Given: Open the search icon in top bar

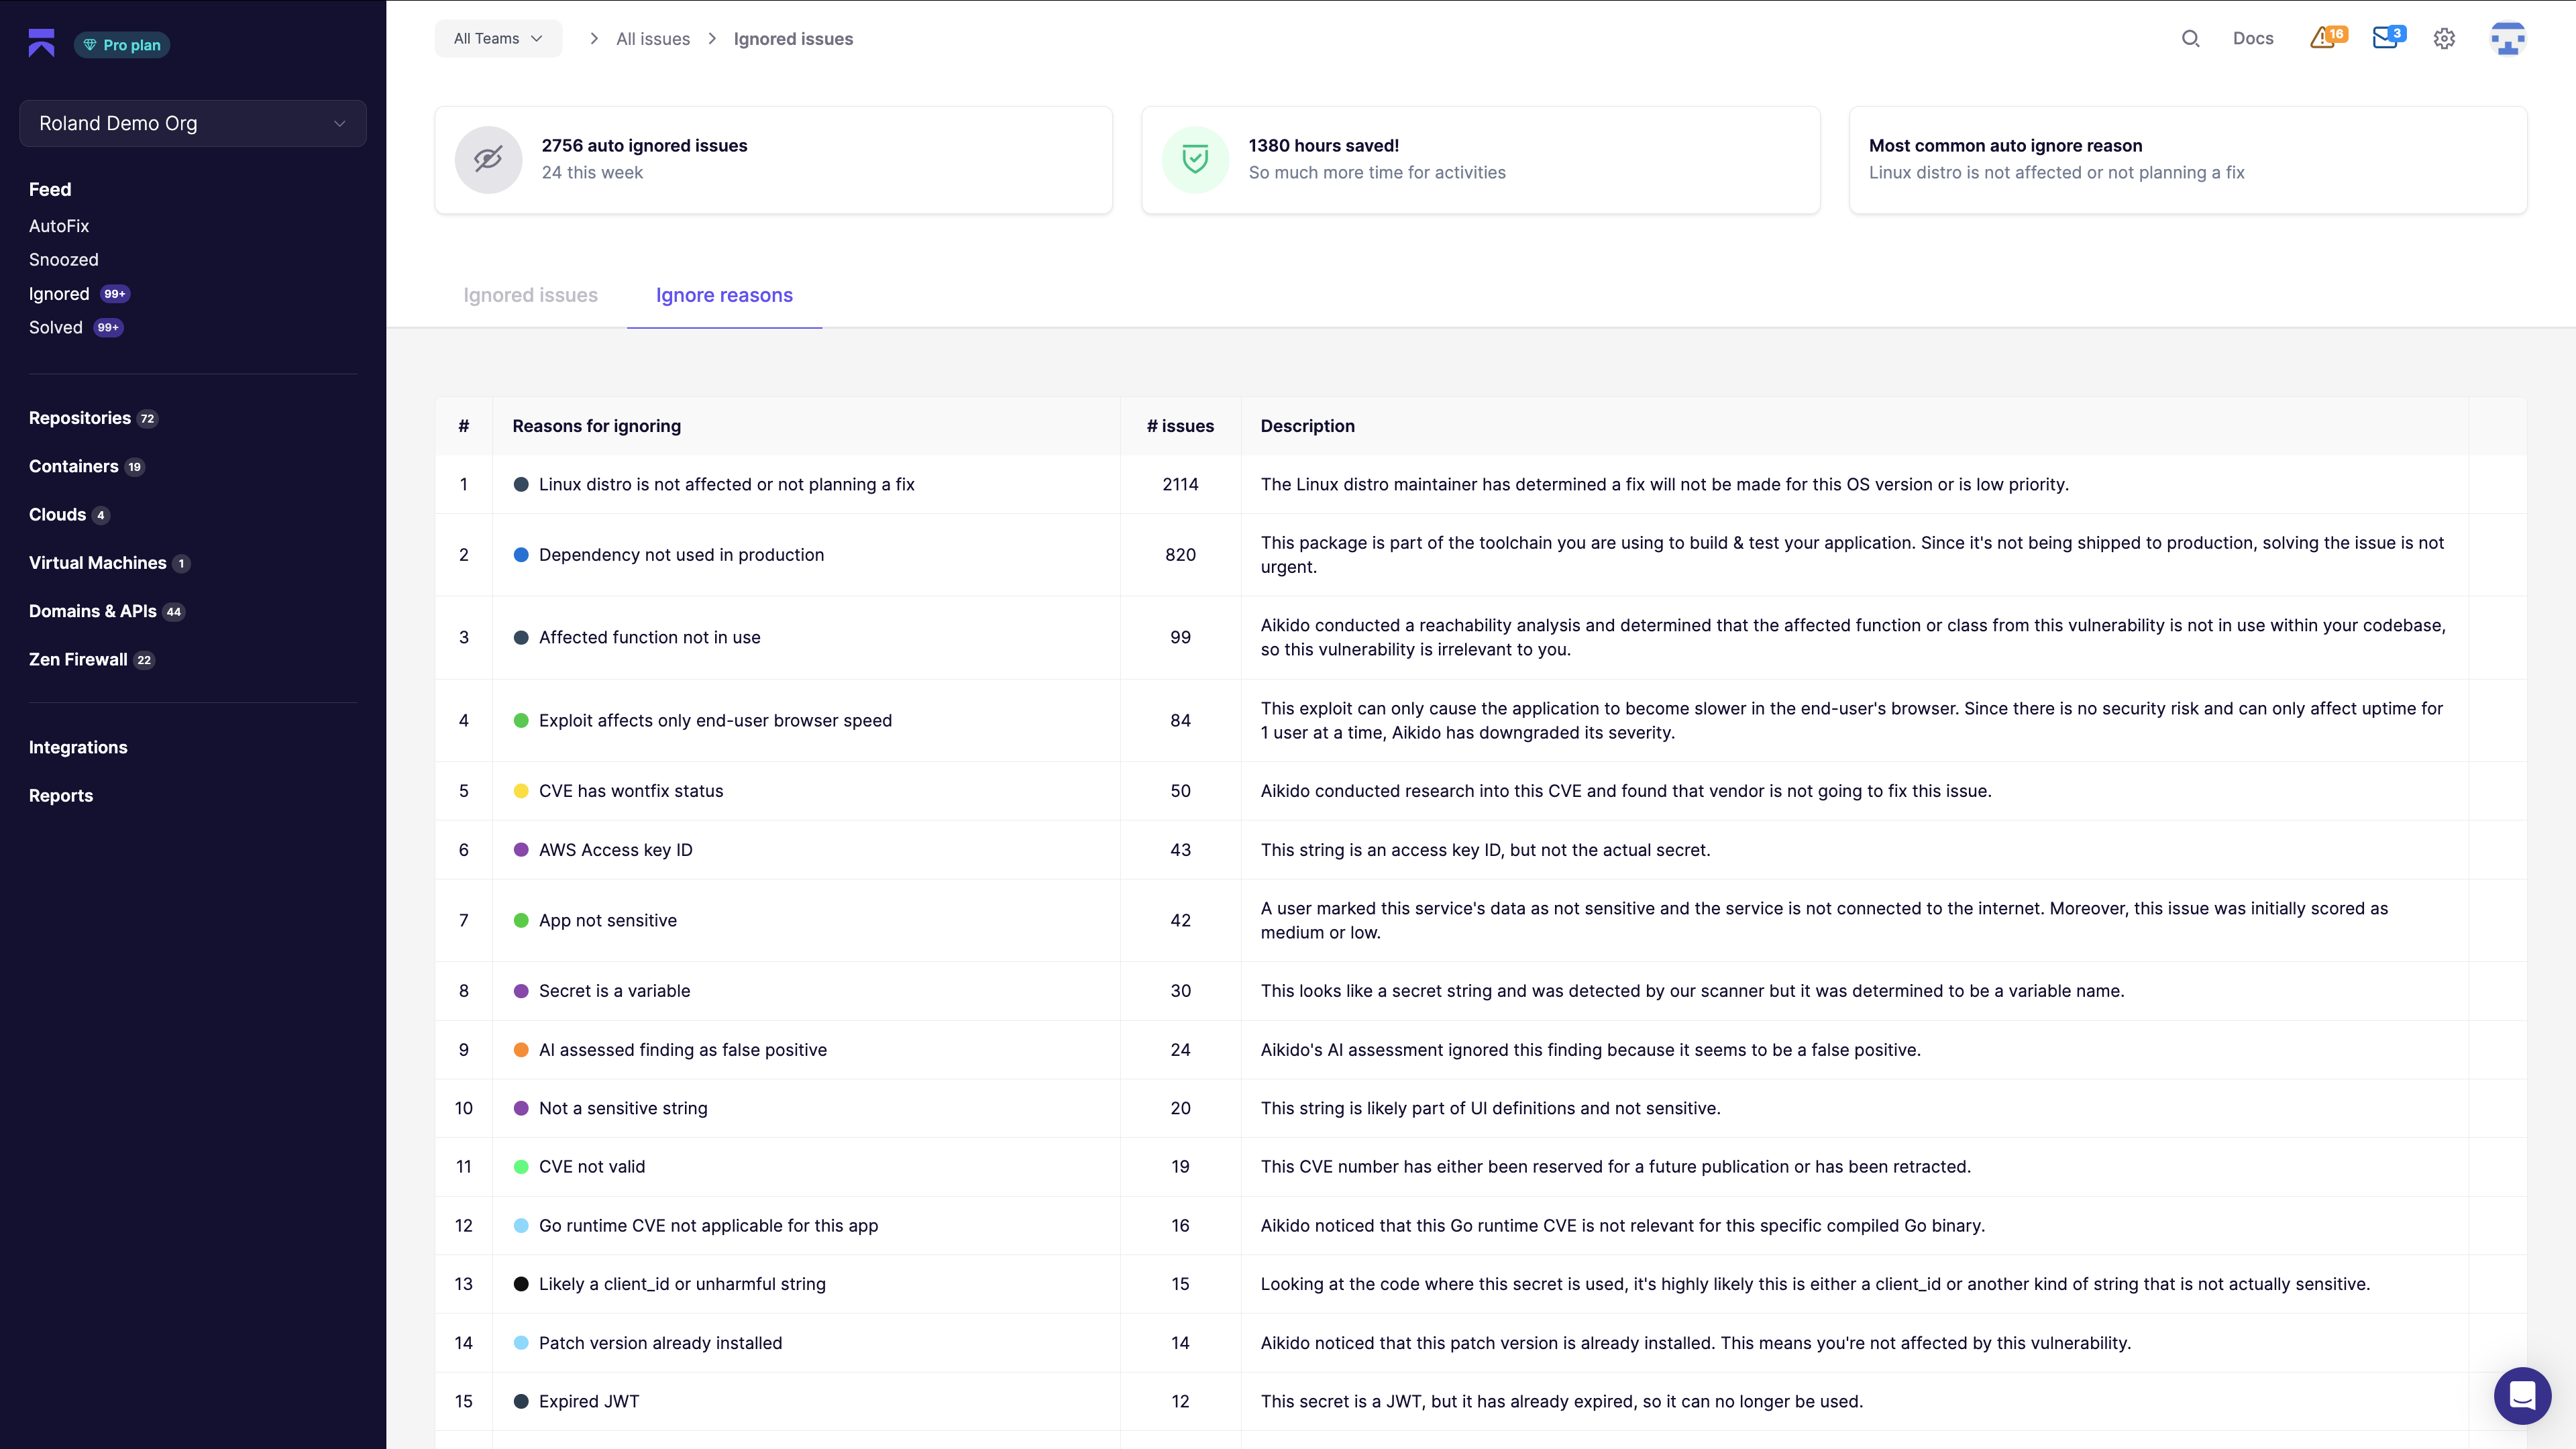Looking at the screenshot, I should pyautogui.click(x=2190, y=39).
